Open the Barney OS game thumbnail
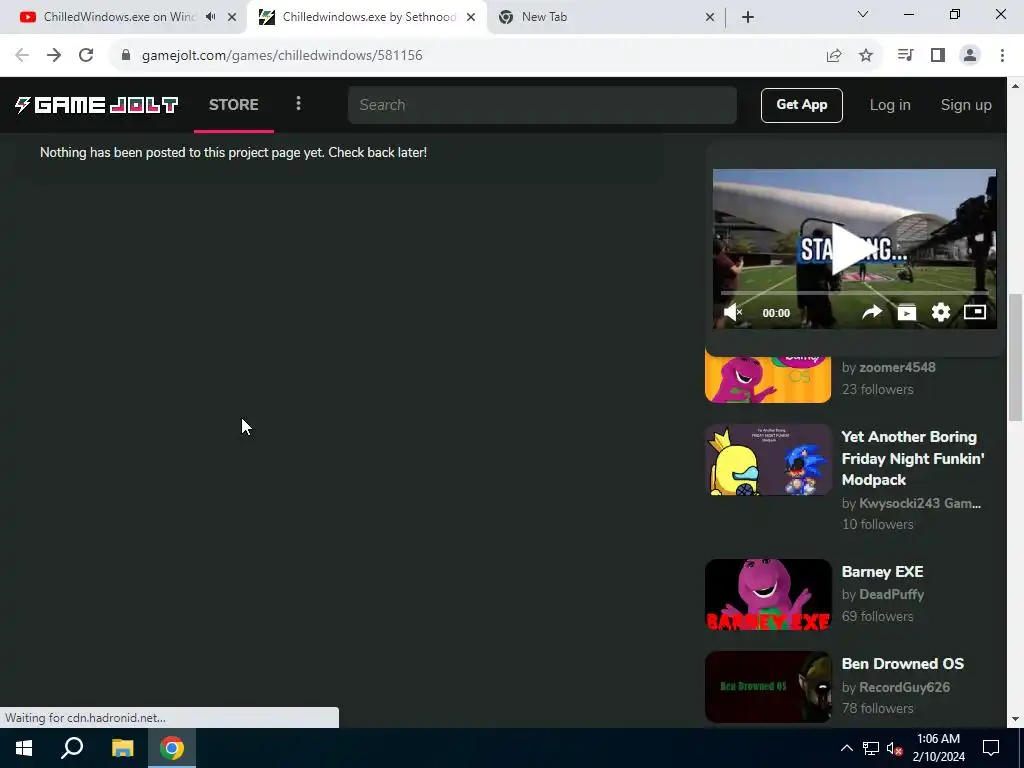Image resolution: width=1024 pixels, height=768 pixels. pyautogui.click(x=768, y=379)
